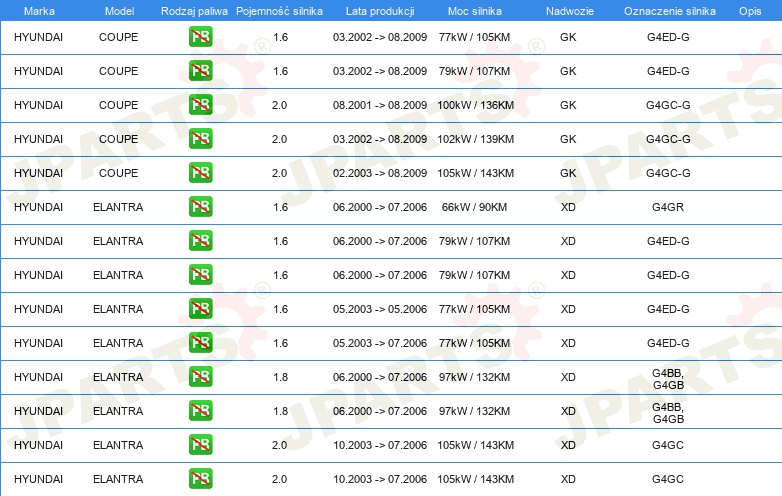Image resolution: width=782 pixels, height=496 pixels.
Task: Select G4GC-G in the 100kW / 136KM row
Action: [x=668, y=105]
